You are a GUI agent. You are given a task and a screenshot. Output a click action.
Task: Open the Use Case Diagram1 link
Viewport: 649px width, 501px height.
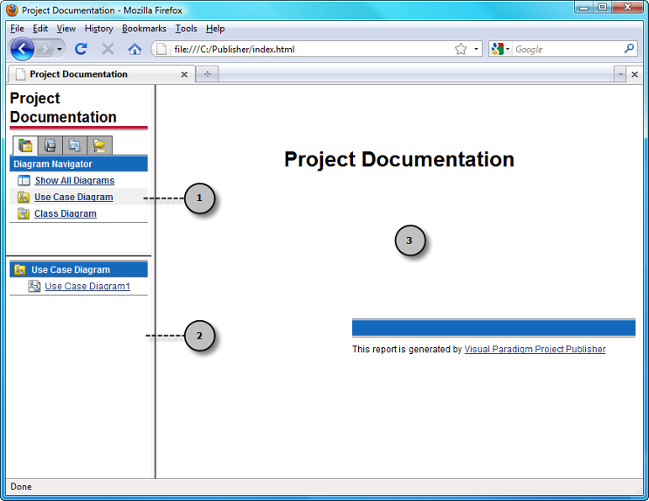pos(87,286)
